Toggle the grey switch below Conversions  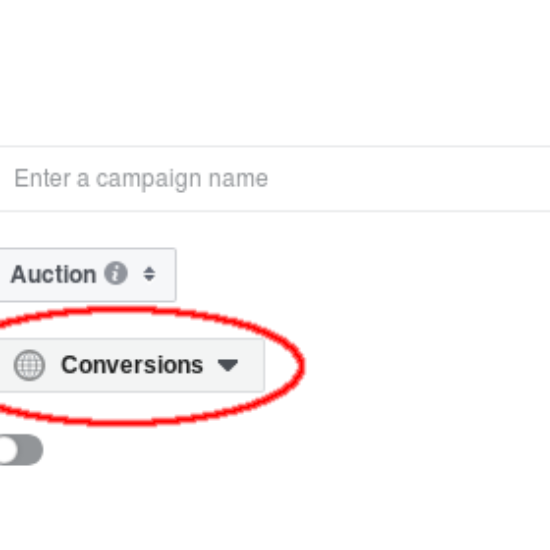(x=21, y=450)
